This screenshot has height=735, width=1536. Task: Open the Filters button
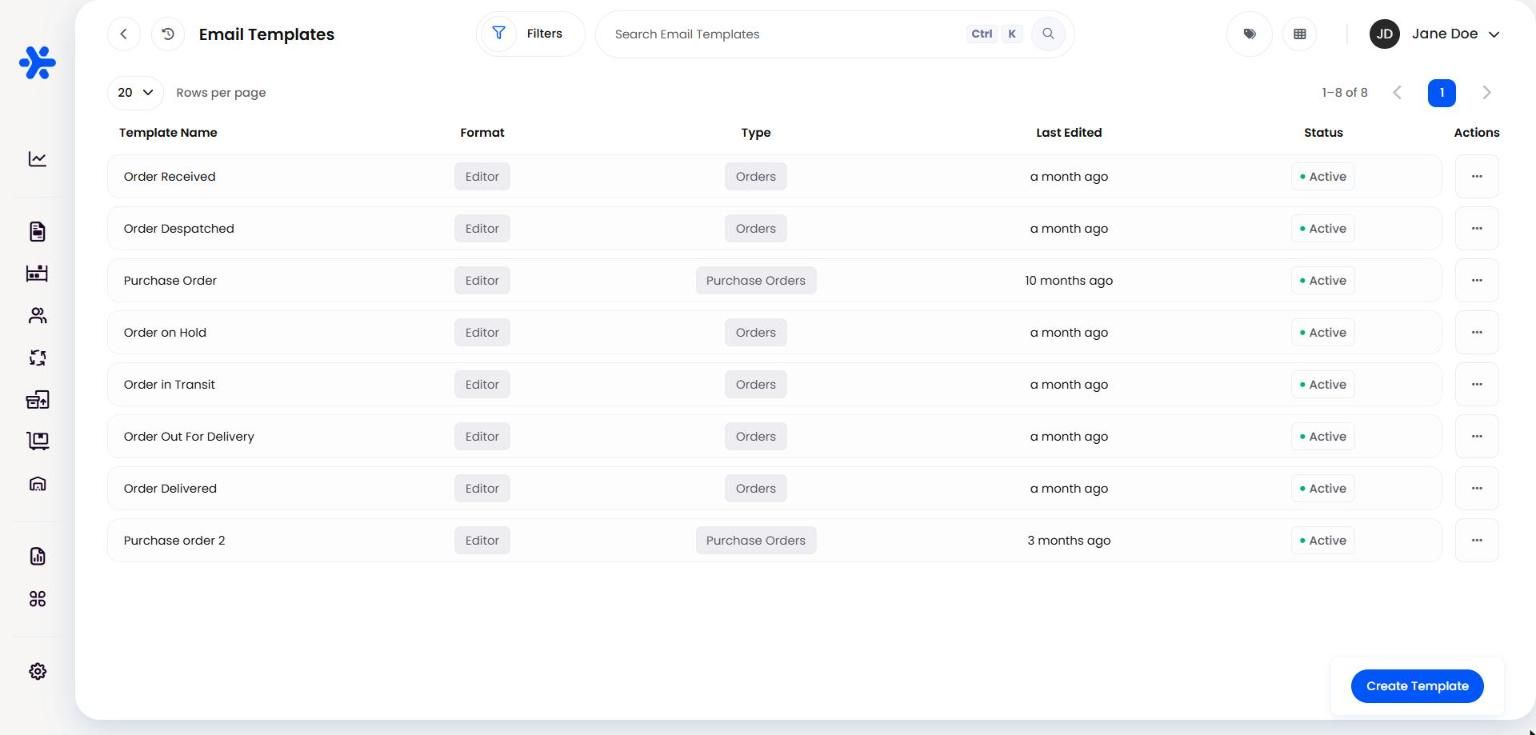pyautogui.click(x=530, y=34)
